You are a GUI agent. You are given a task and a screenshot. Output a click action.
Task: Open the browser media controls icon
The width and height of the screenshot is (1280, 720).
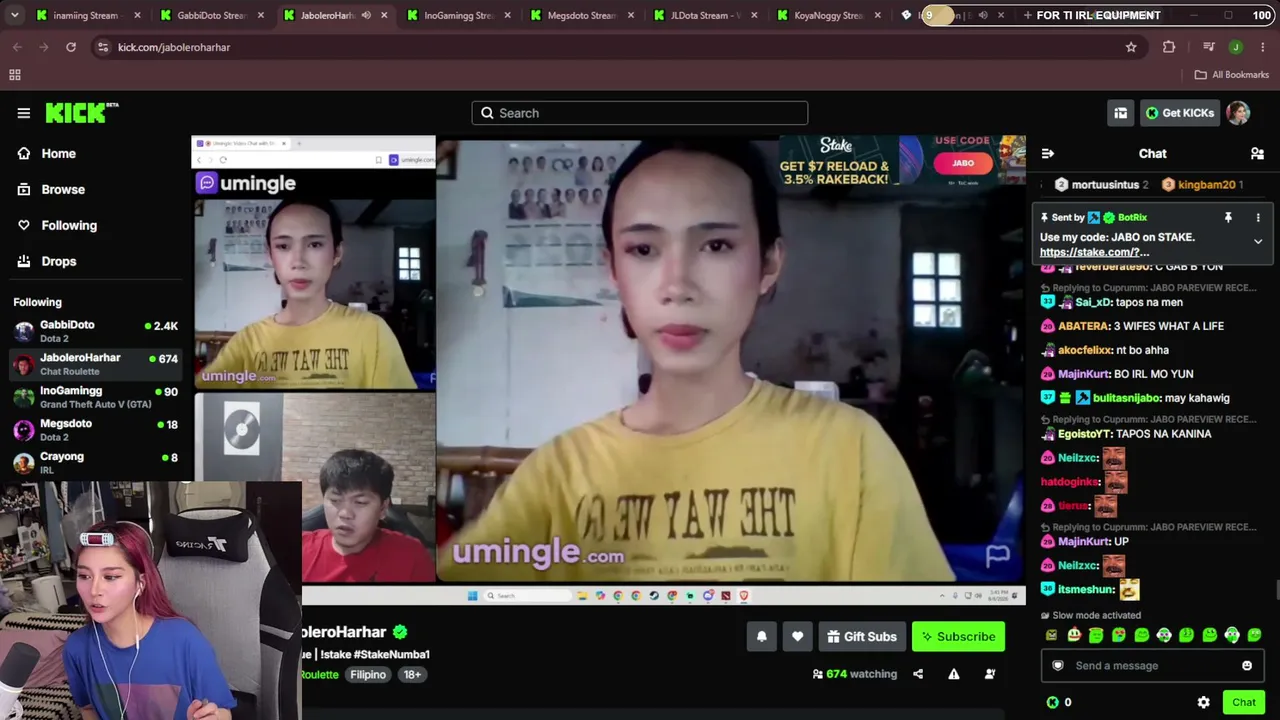click(x=1208, y=47)
